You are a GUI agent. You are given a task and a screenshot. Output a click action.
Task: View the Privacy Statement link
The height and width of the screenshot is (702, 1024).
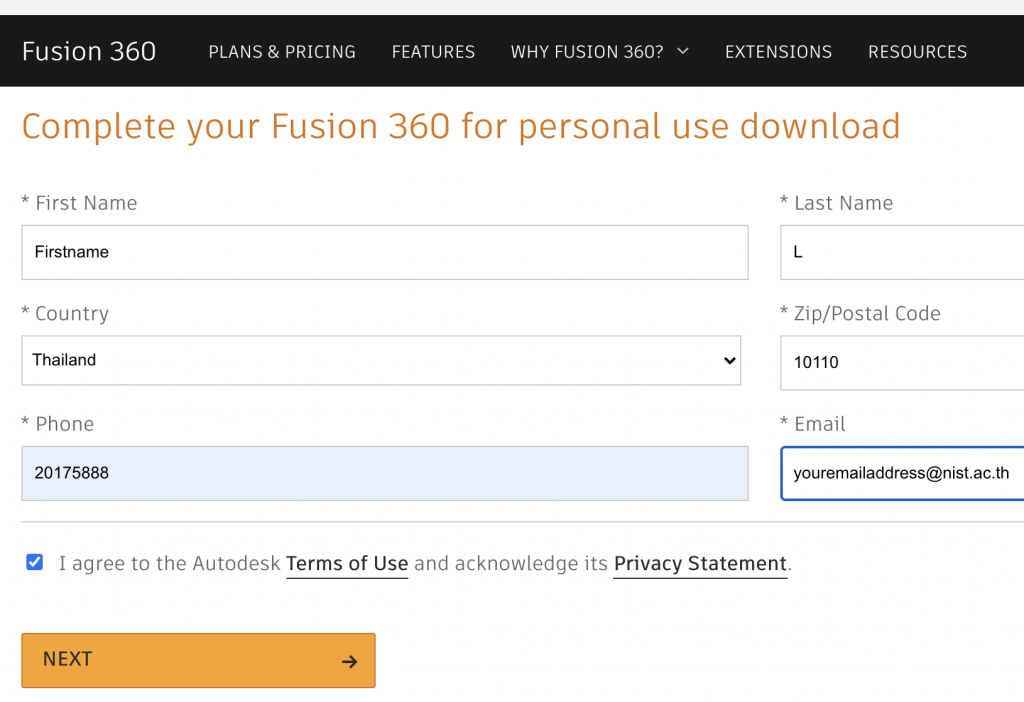coord(700,564)
